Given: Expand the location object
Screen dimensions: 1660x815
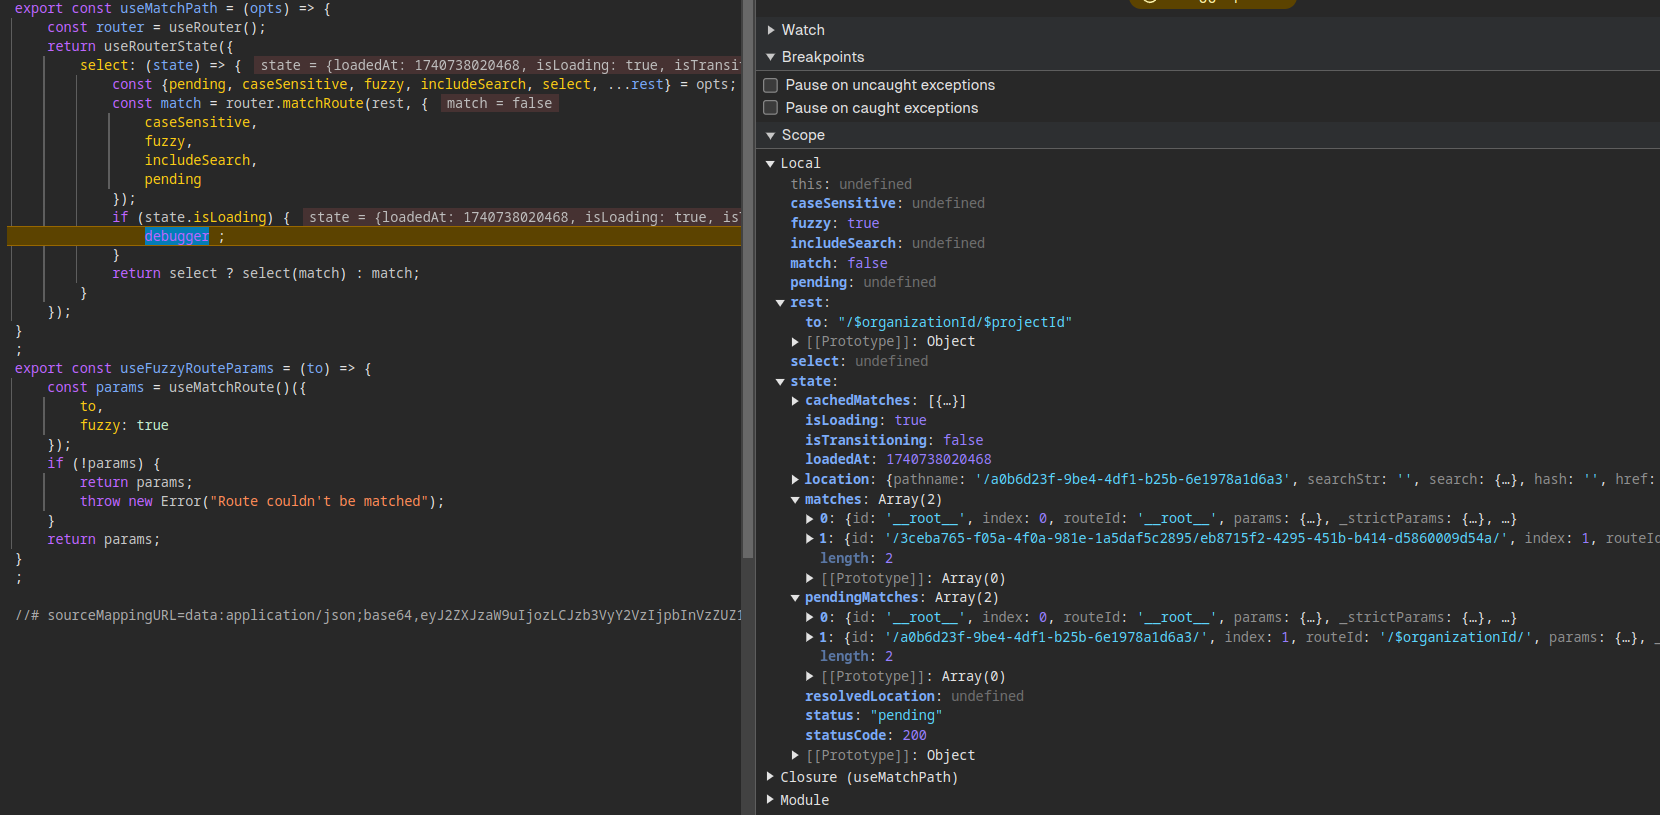Looking at the screenshot, I should (x=795, y=480).
